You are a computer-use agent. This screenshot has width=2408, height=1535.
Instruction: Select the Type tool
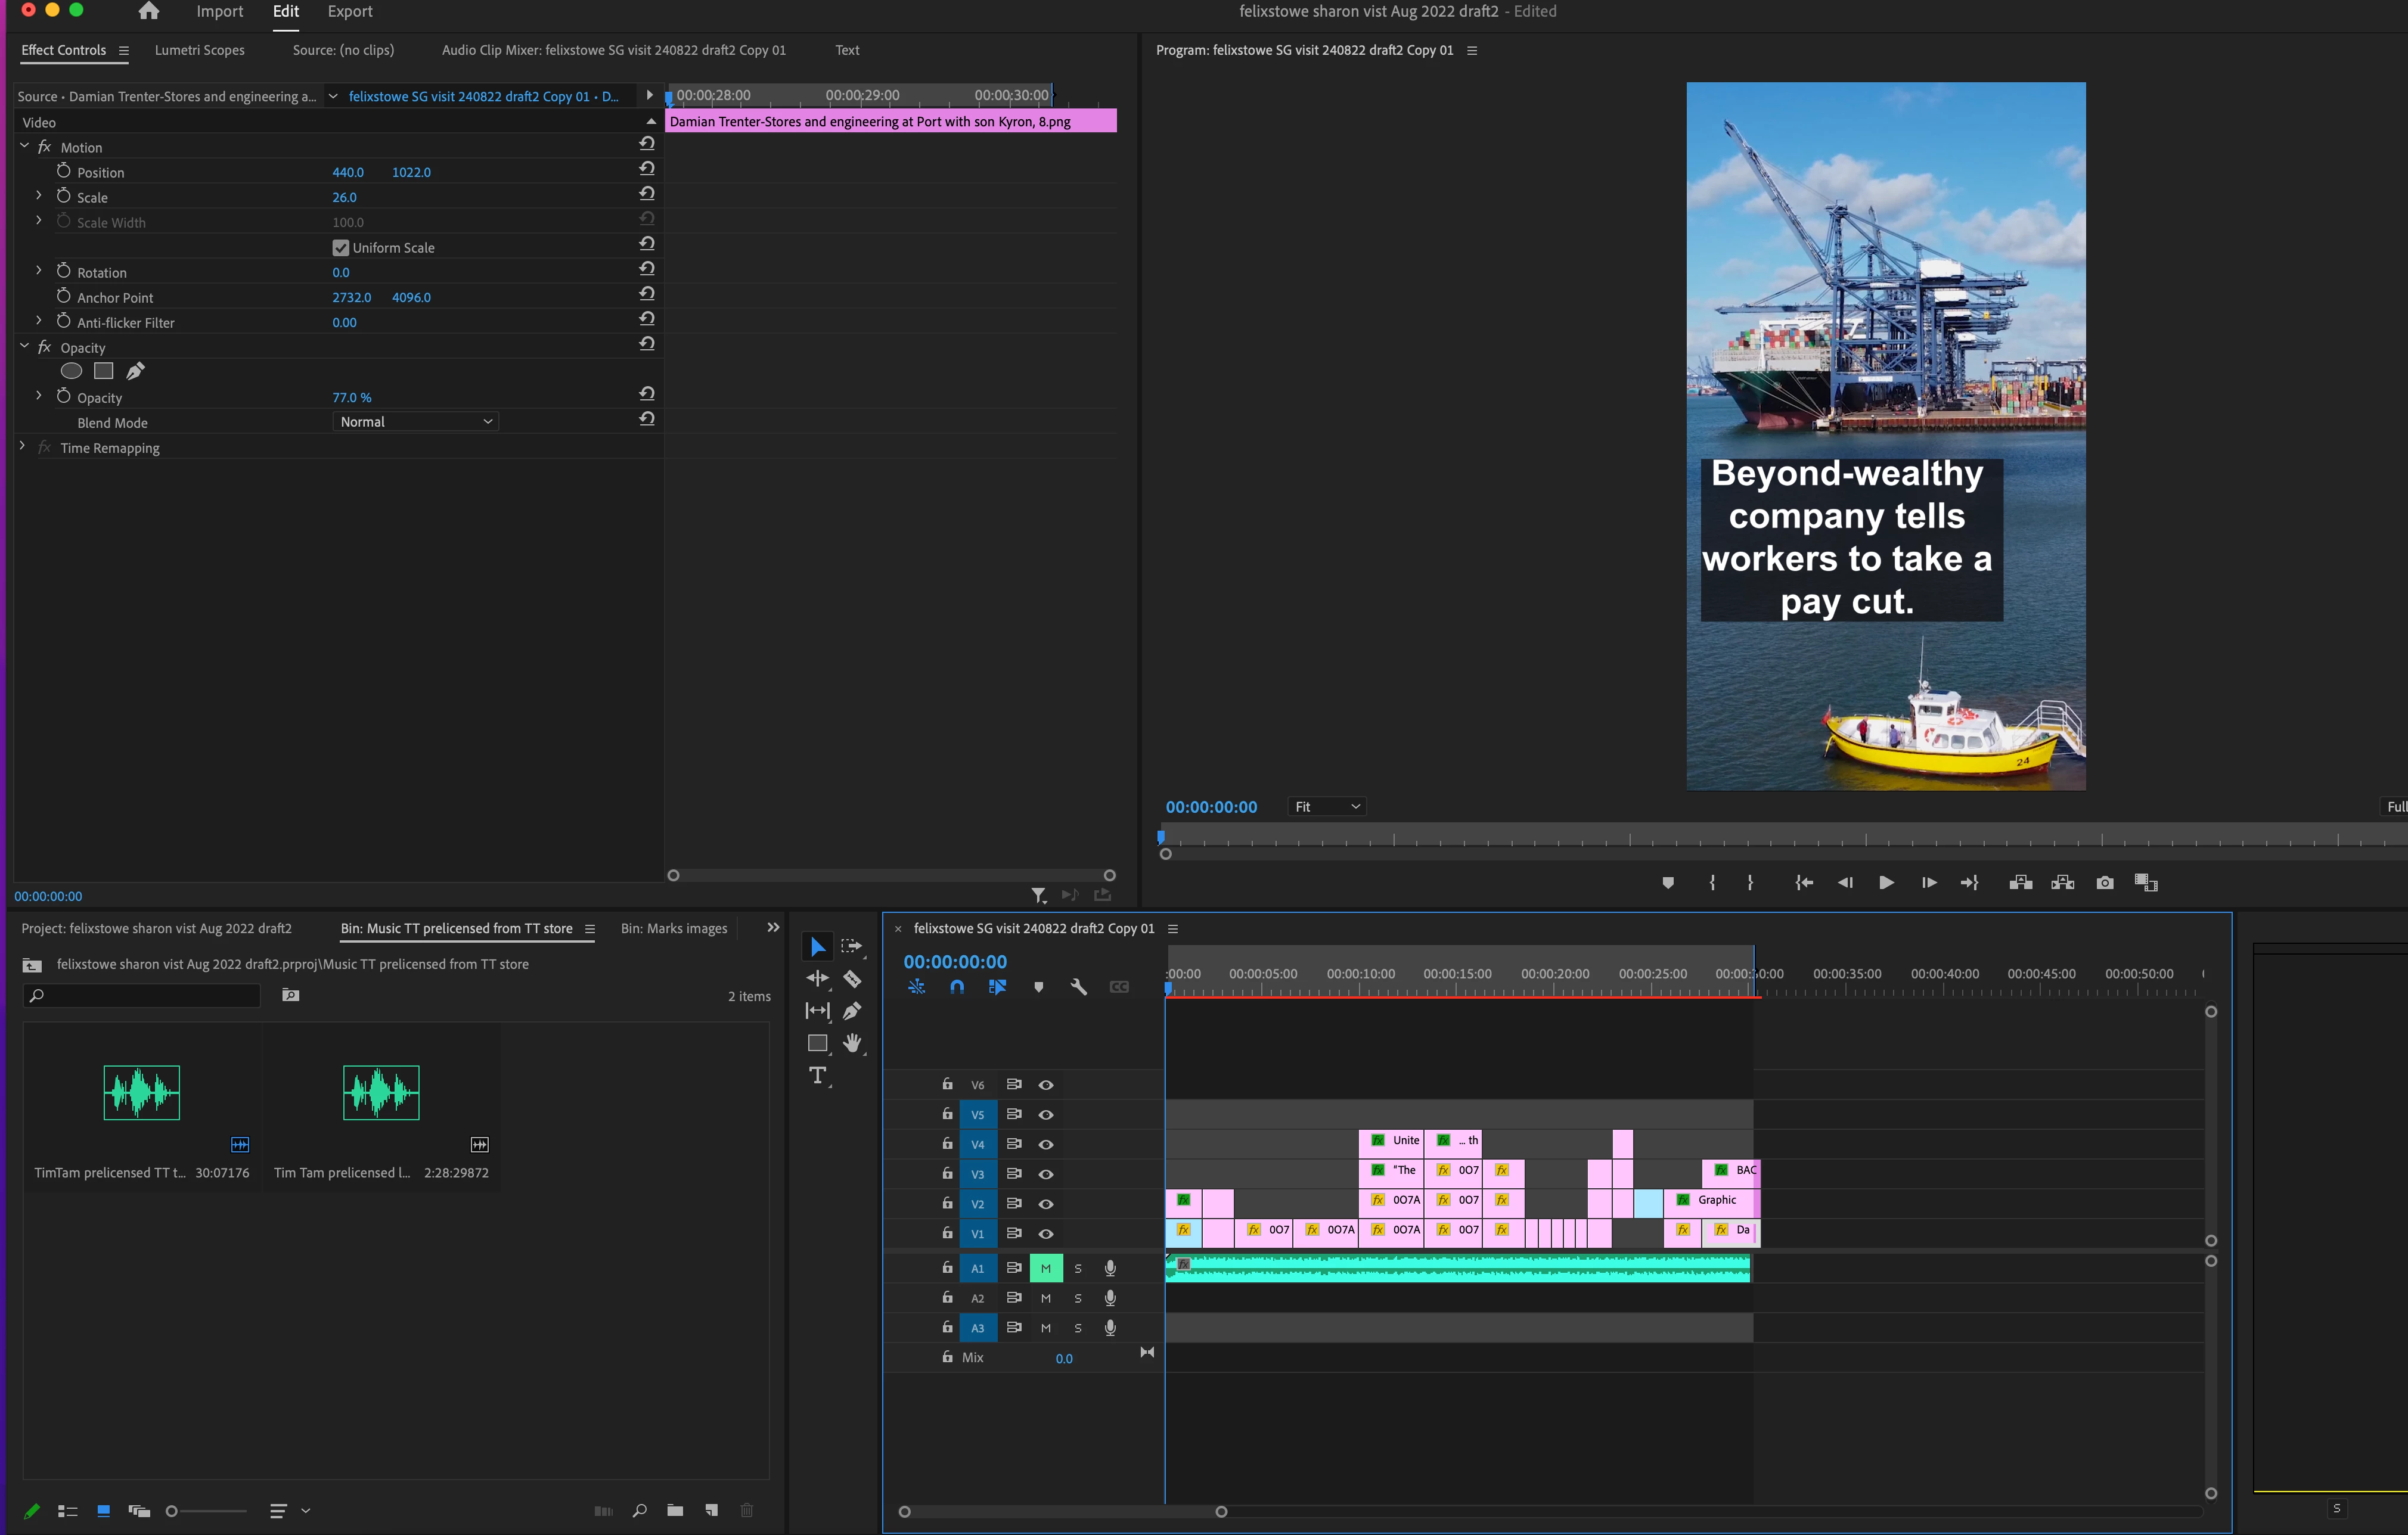click(x=818, y=1075)
